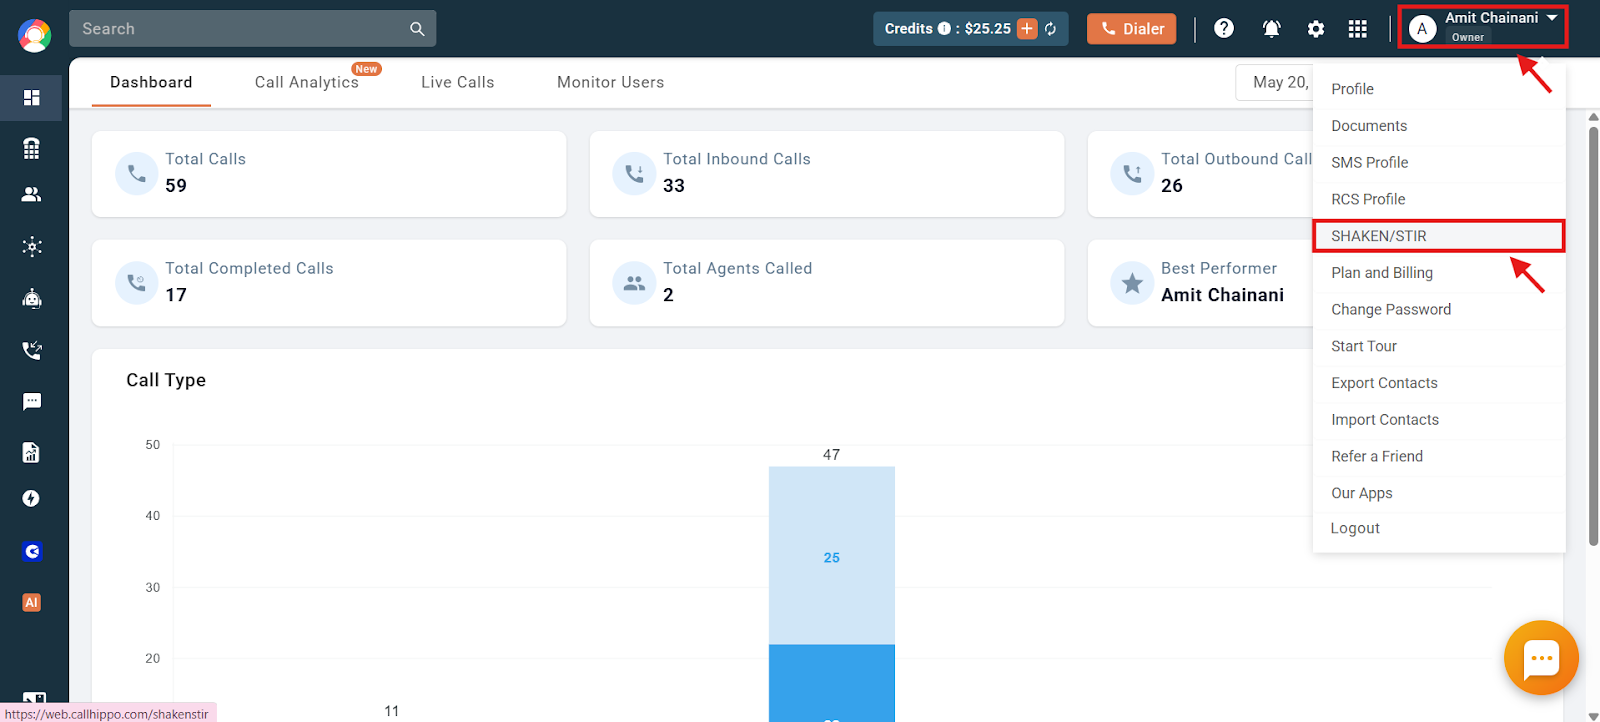Switch to the Live Calls tab

coord(458,82)
